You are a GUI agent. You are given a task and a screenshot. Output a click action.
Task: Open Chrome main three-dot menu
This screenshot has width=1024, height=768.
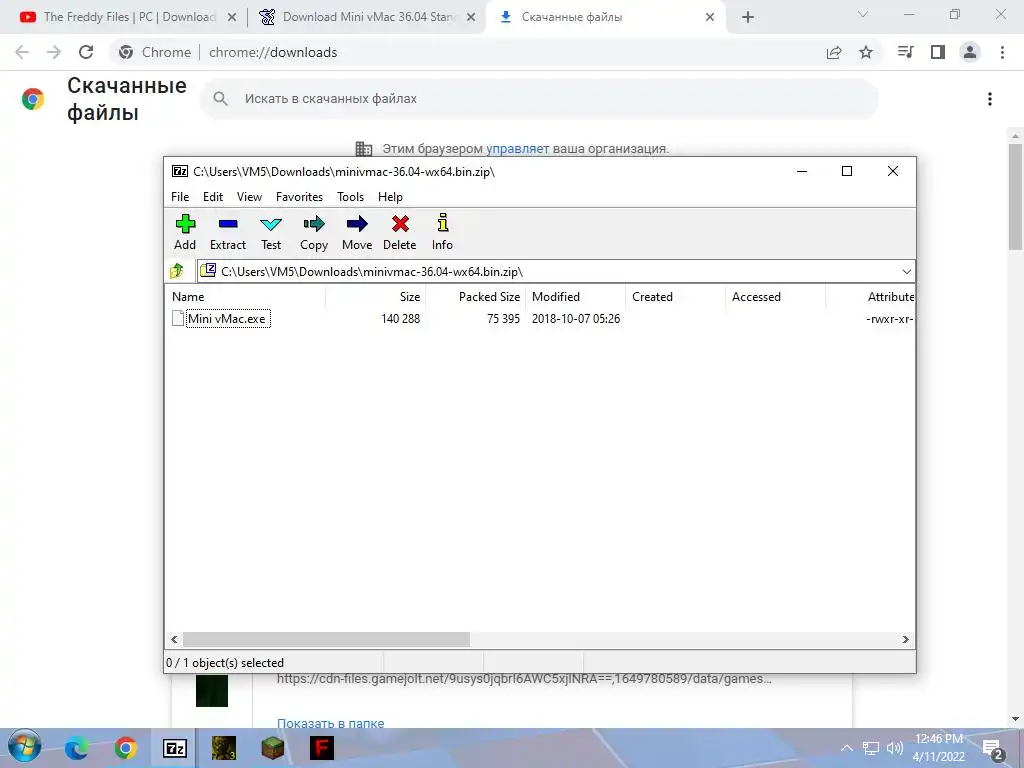click(1002, 52)
